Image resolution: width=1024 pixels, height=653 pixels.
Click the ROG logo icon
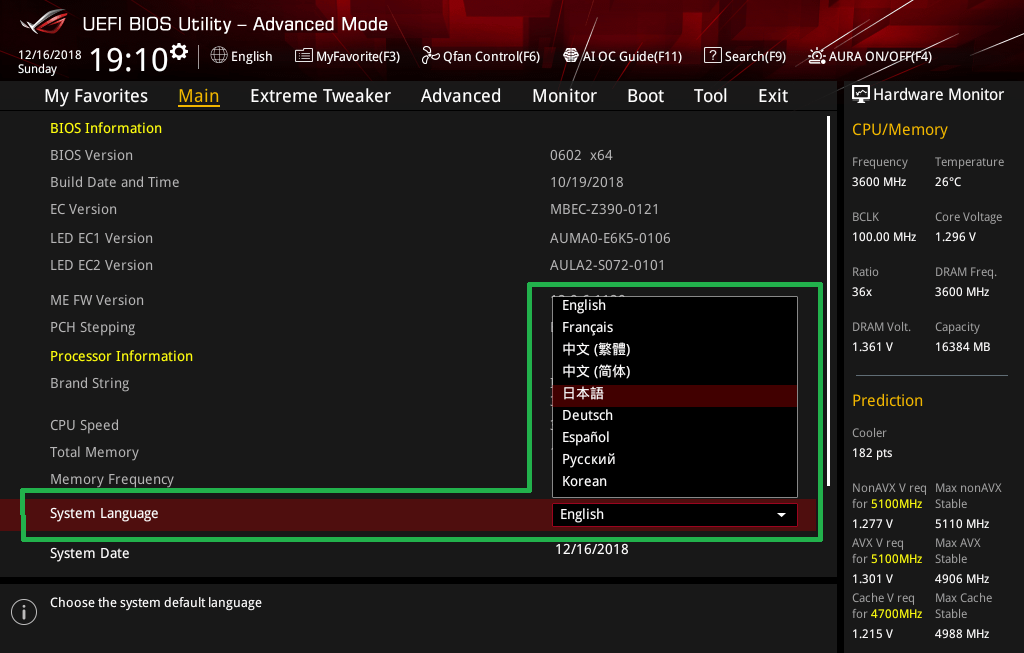[43, 23]
